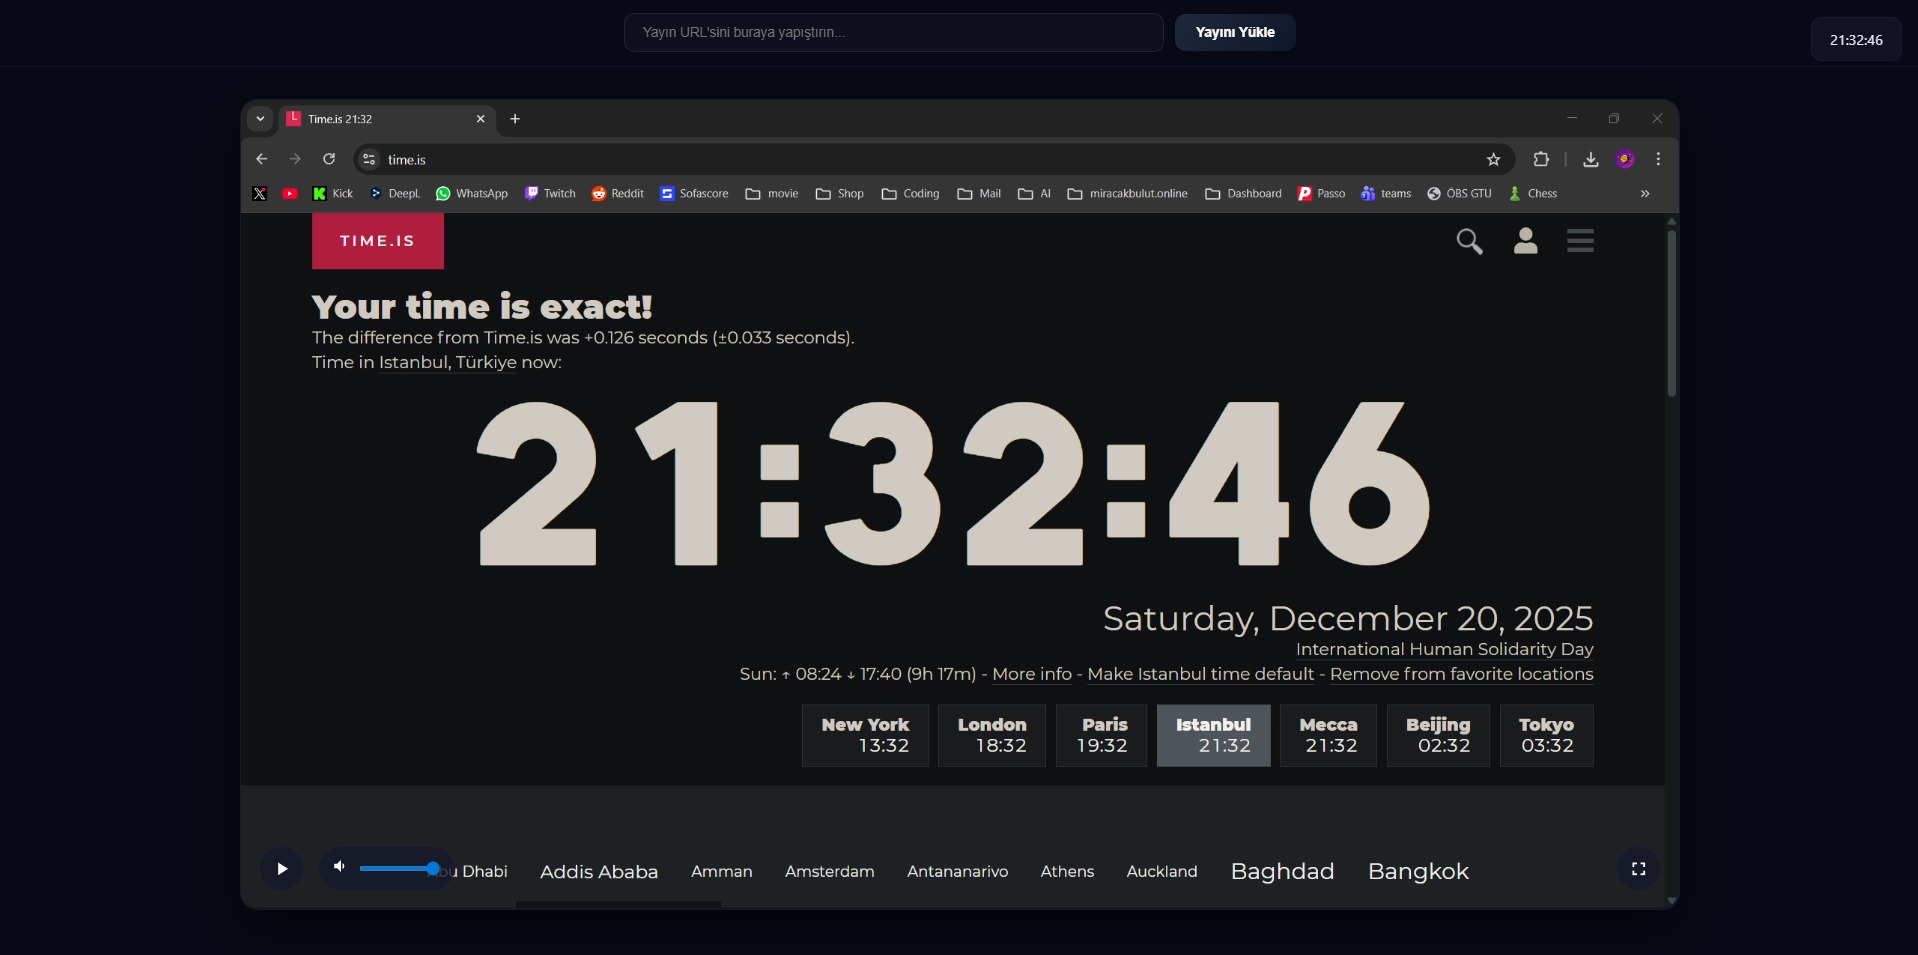Close the Time.is browser tab
The height and width of the screenshot is (955, 1918).
click(480, 119)
